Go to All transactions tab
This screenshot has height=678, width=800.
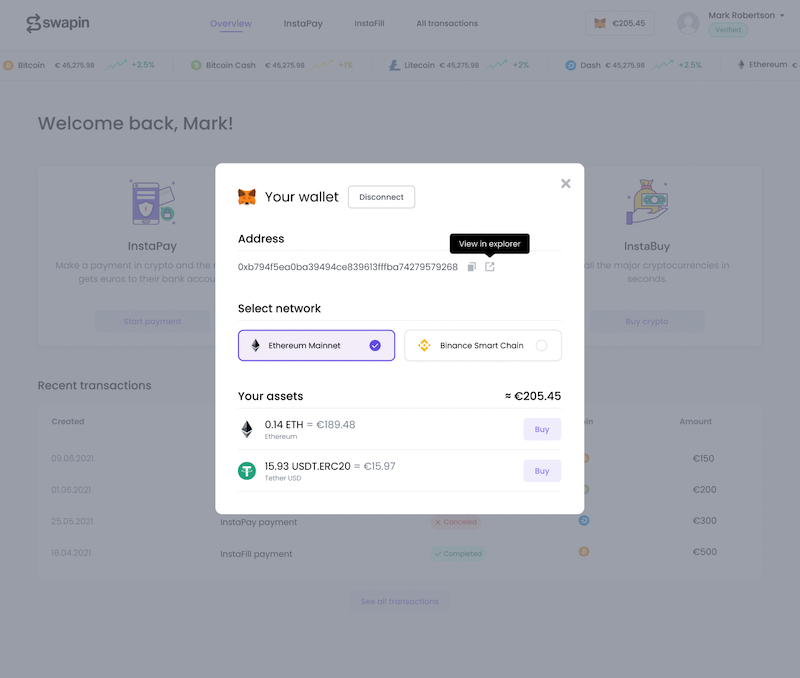[x=447, y=23]
